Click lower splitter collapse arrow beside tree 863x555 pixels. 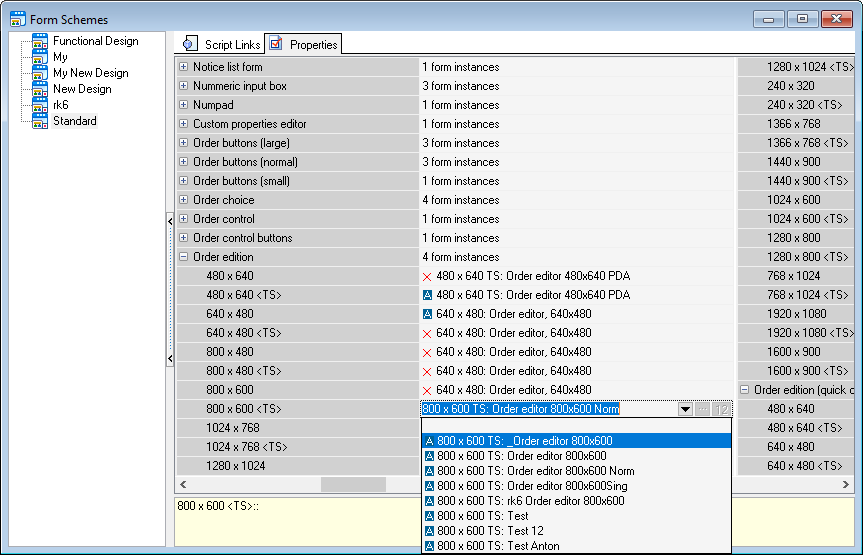click(x=170, y=359)
